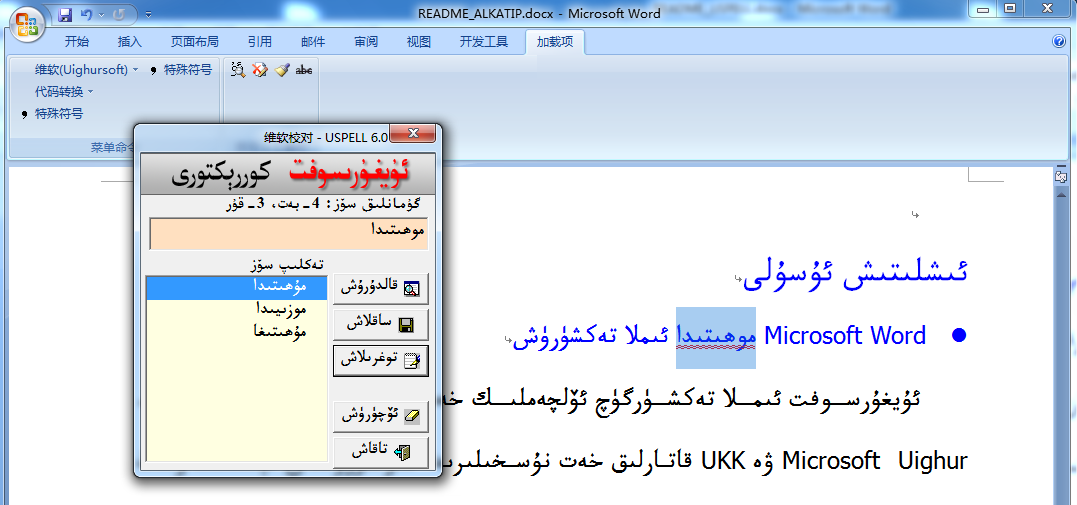Screen dimensions: 1077x505
Task: Click the قالدۇرۇش (ignore) button
Action: click(x=381, y=289)
